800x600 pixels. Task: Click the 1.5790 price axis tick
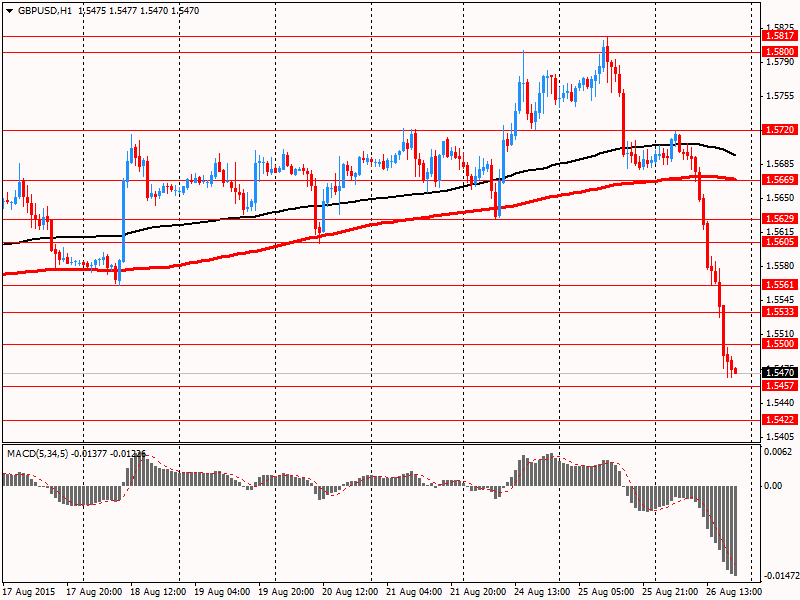[x=780, y=62]
